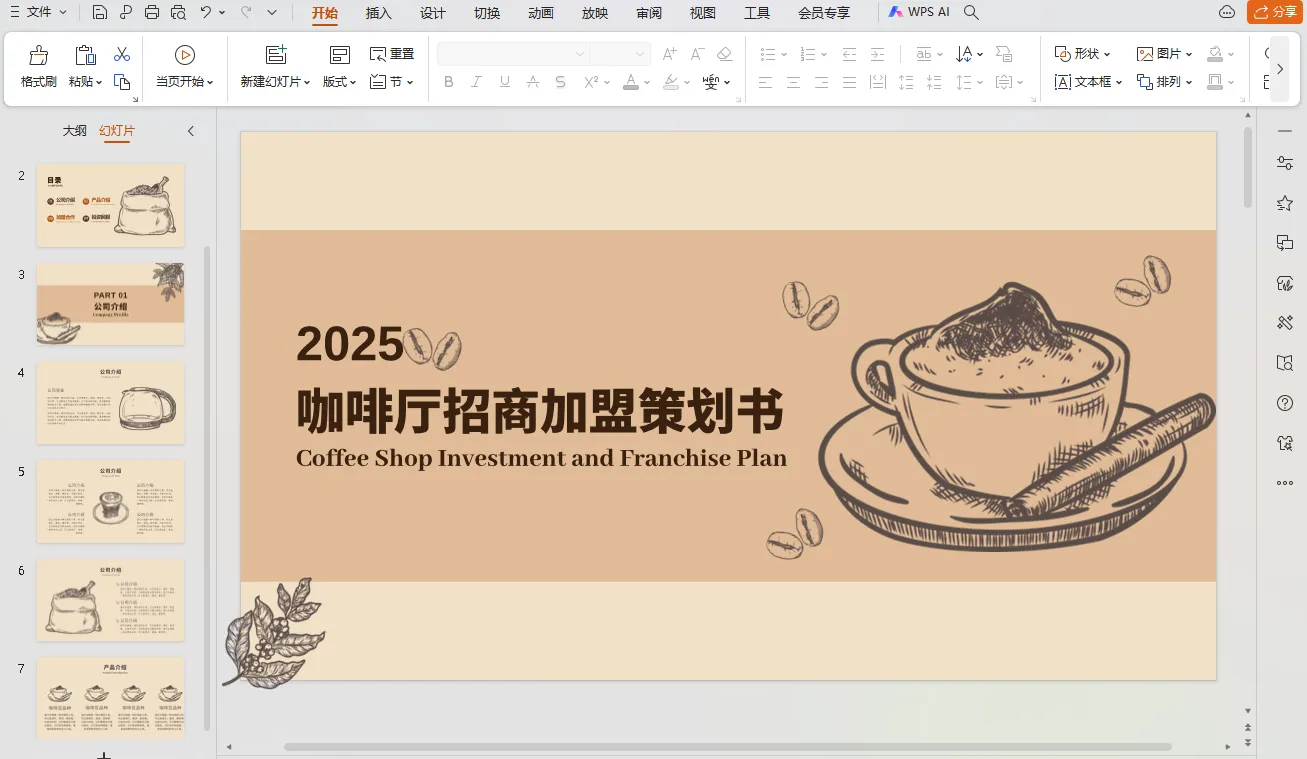Click the Save icon in the title bar
The width and height of the screenshot is (1307, 759).
click(99, 12)
